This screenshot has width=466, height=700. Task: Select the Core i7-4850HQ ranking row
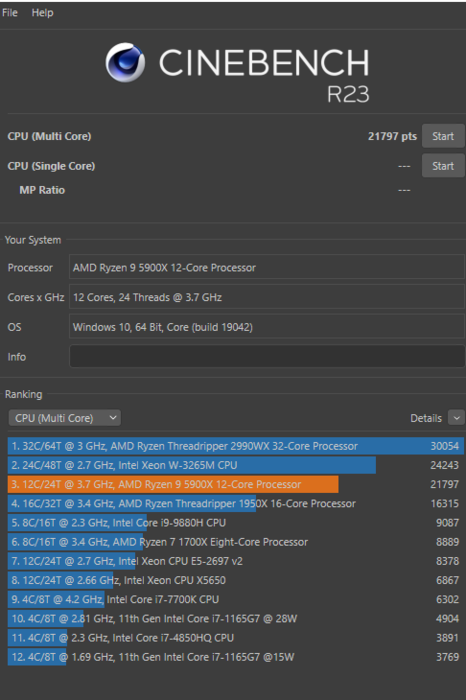pos(236,638)
